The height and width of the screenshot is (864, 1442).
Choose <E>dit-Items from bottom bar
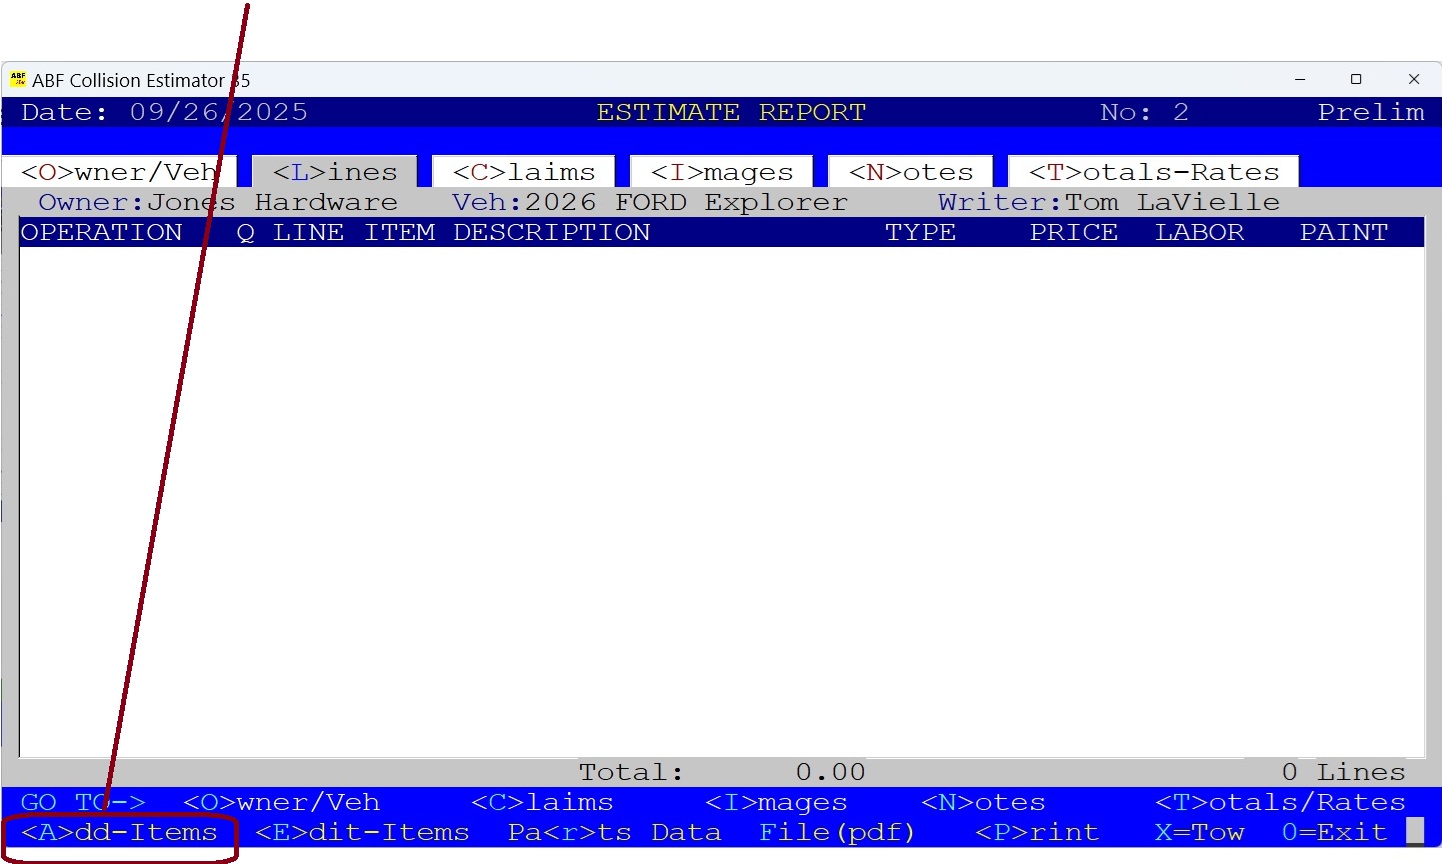361,832
